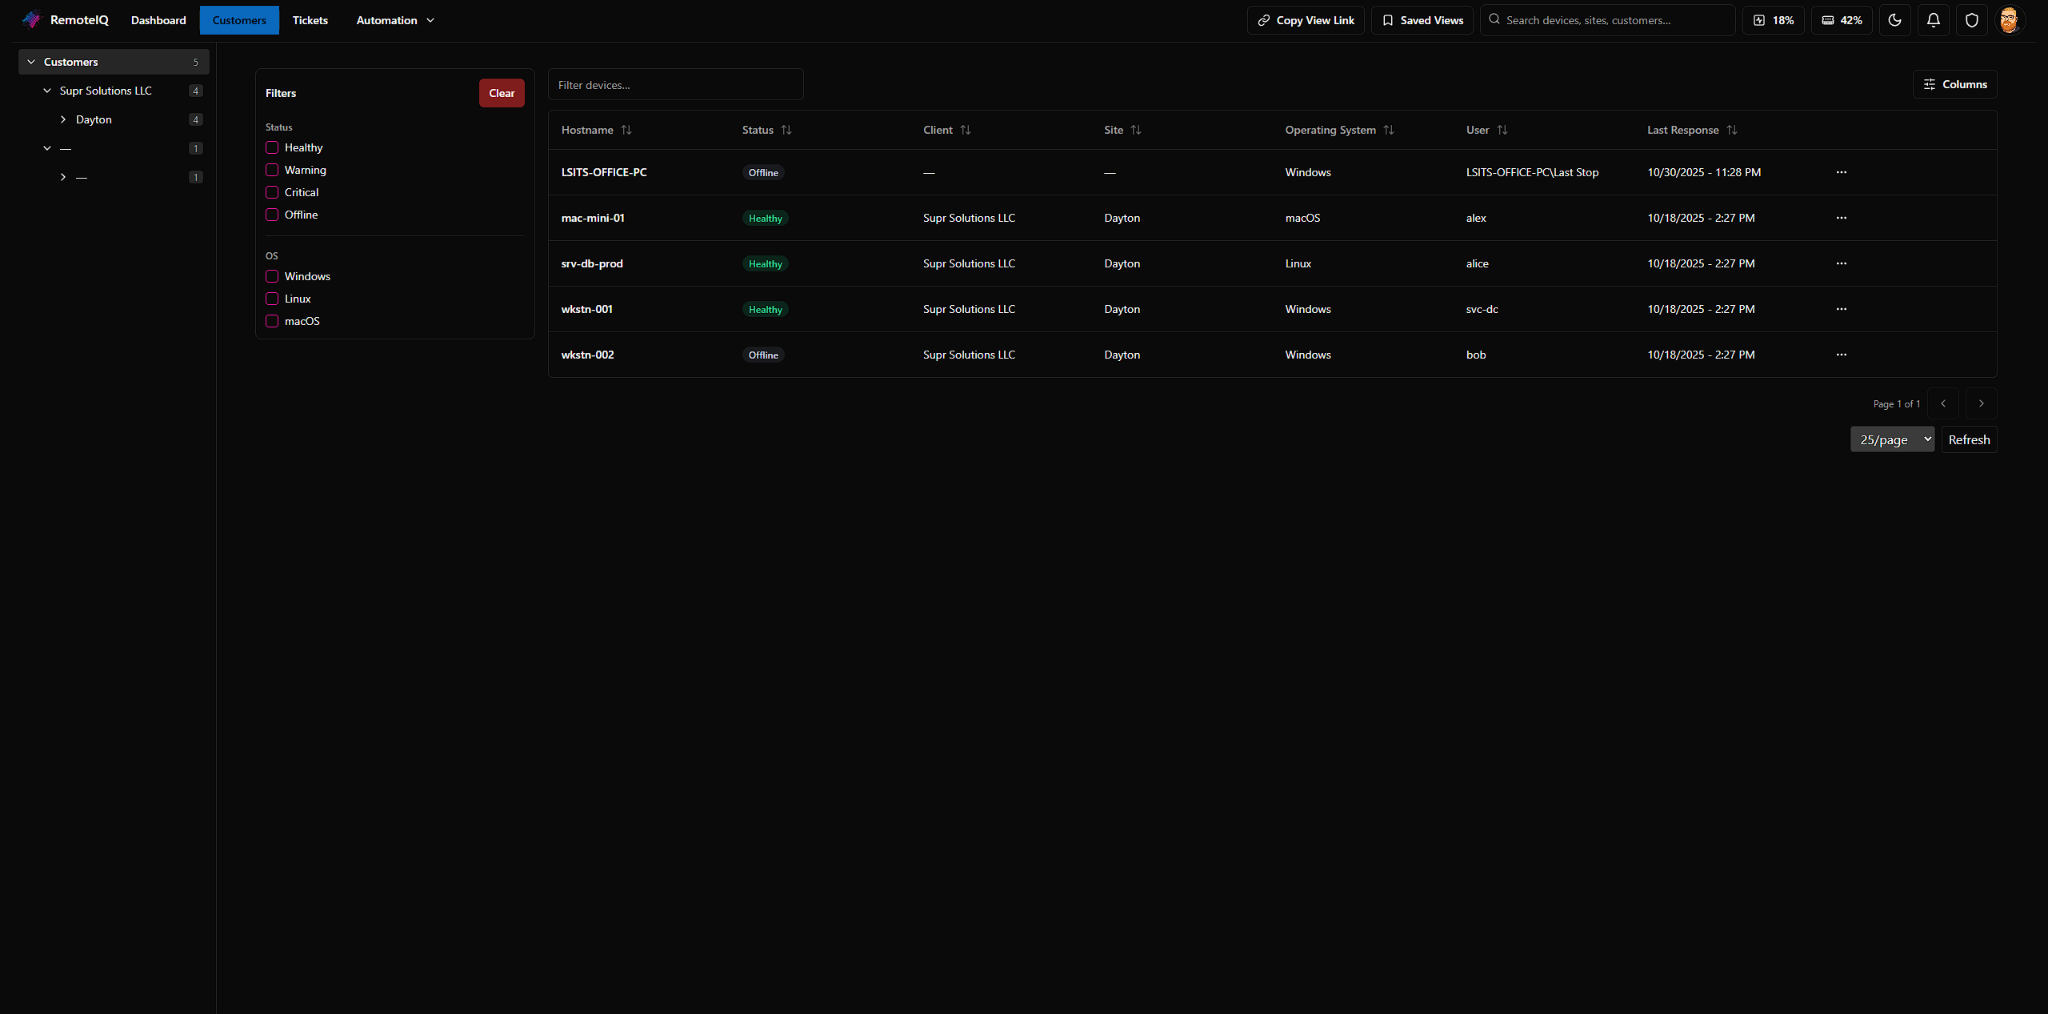Check the Offline status filter

tap(272, 215)
